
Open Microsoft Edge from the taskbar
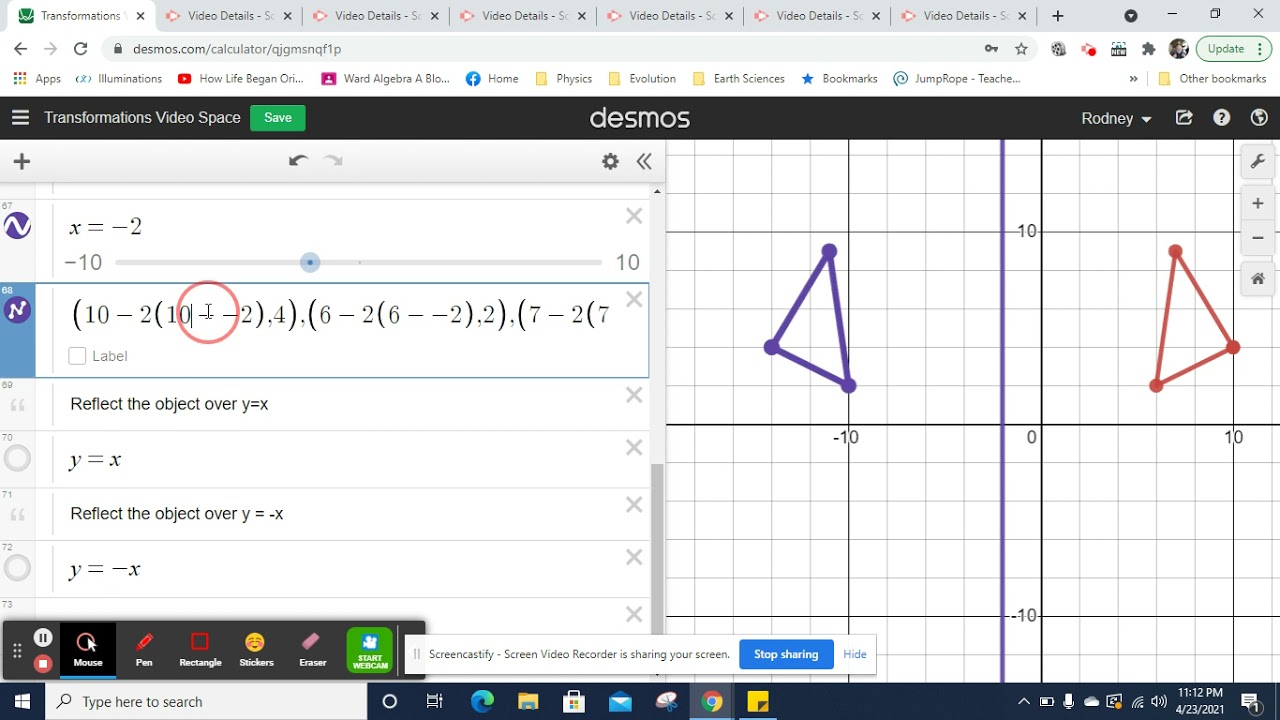[x=482, y=701]
